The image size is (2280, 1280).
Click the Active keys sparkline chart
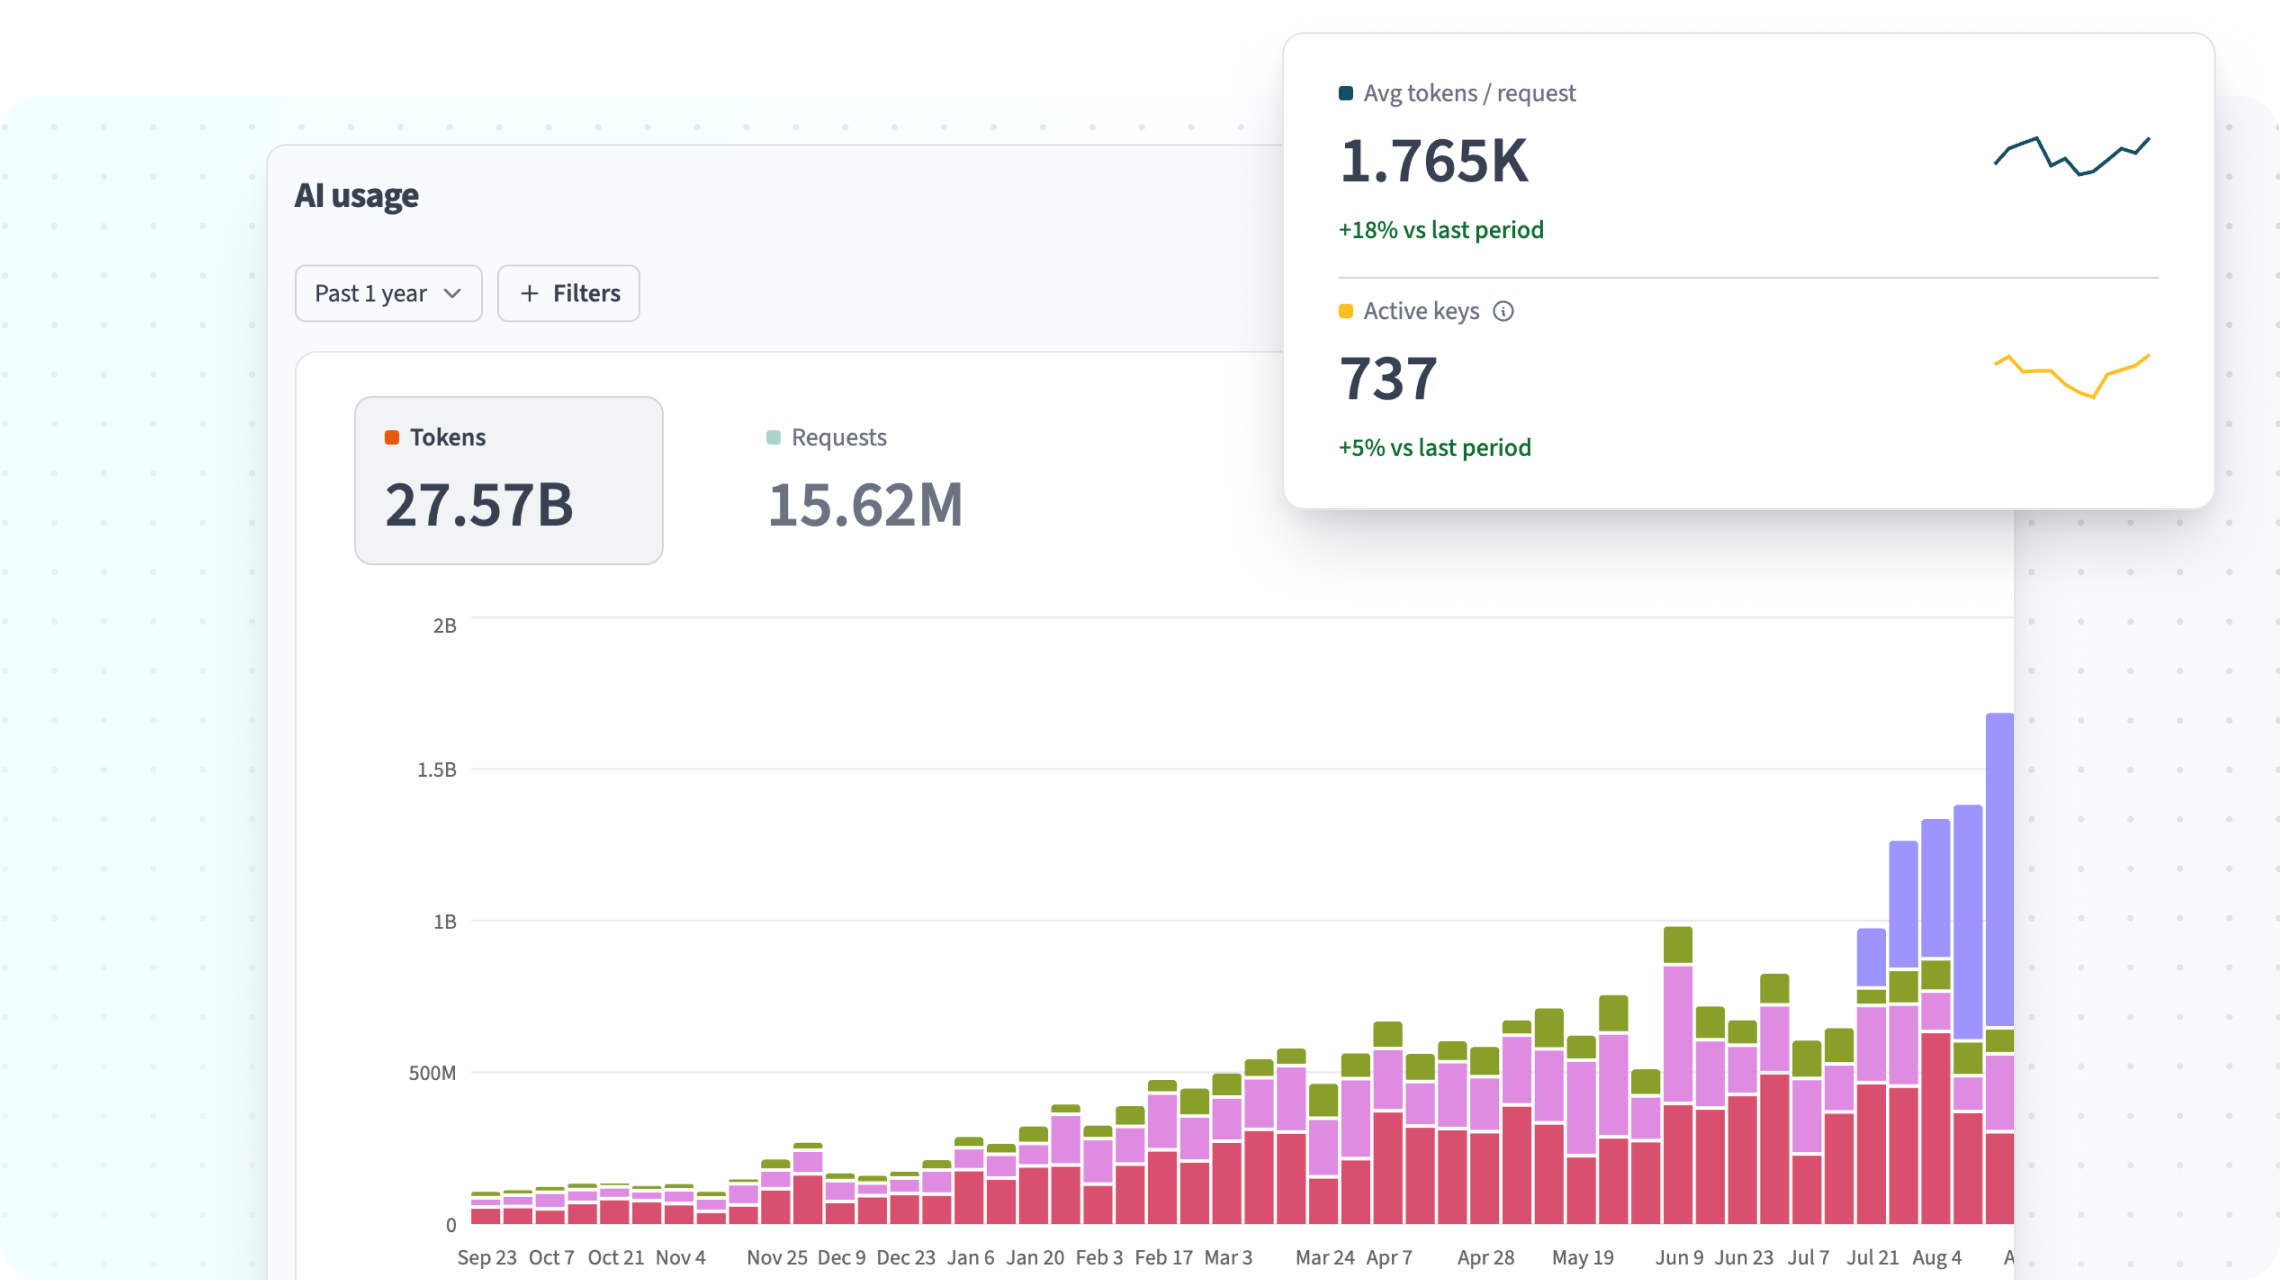tap(2072, 375)
